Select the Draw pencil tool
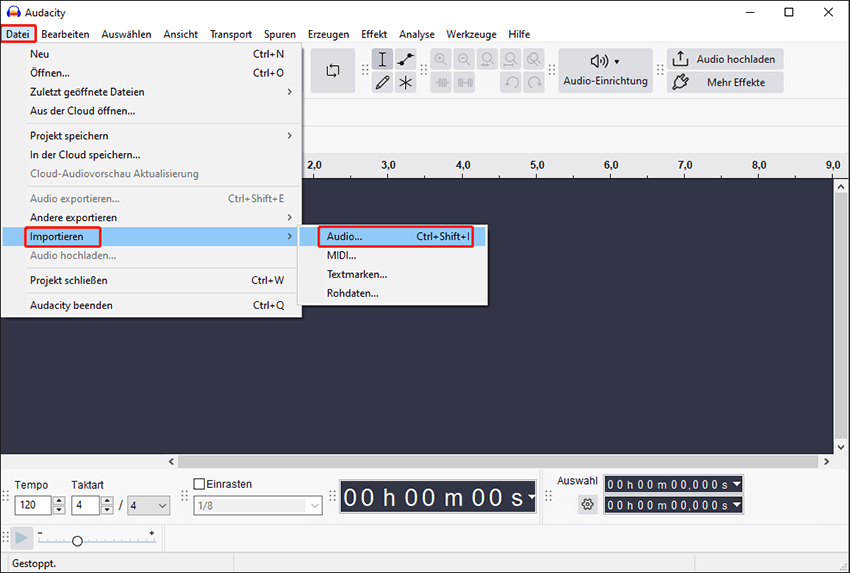 coord(382,82)
